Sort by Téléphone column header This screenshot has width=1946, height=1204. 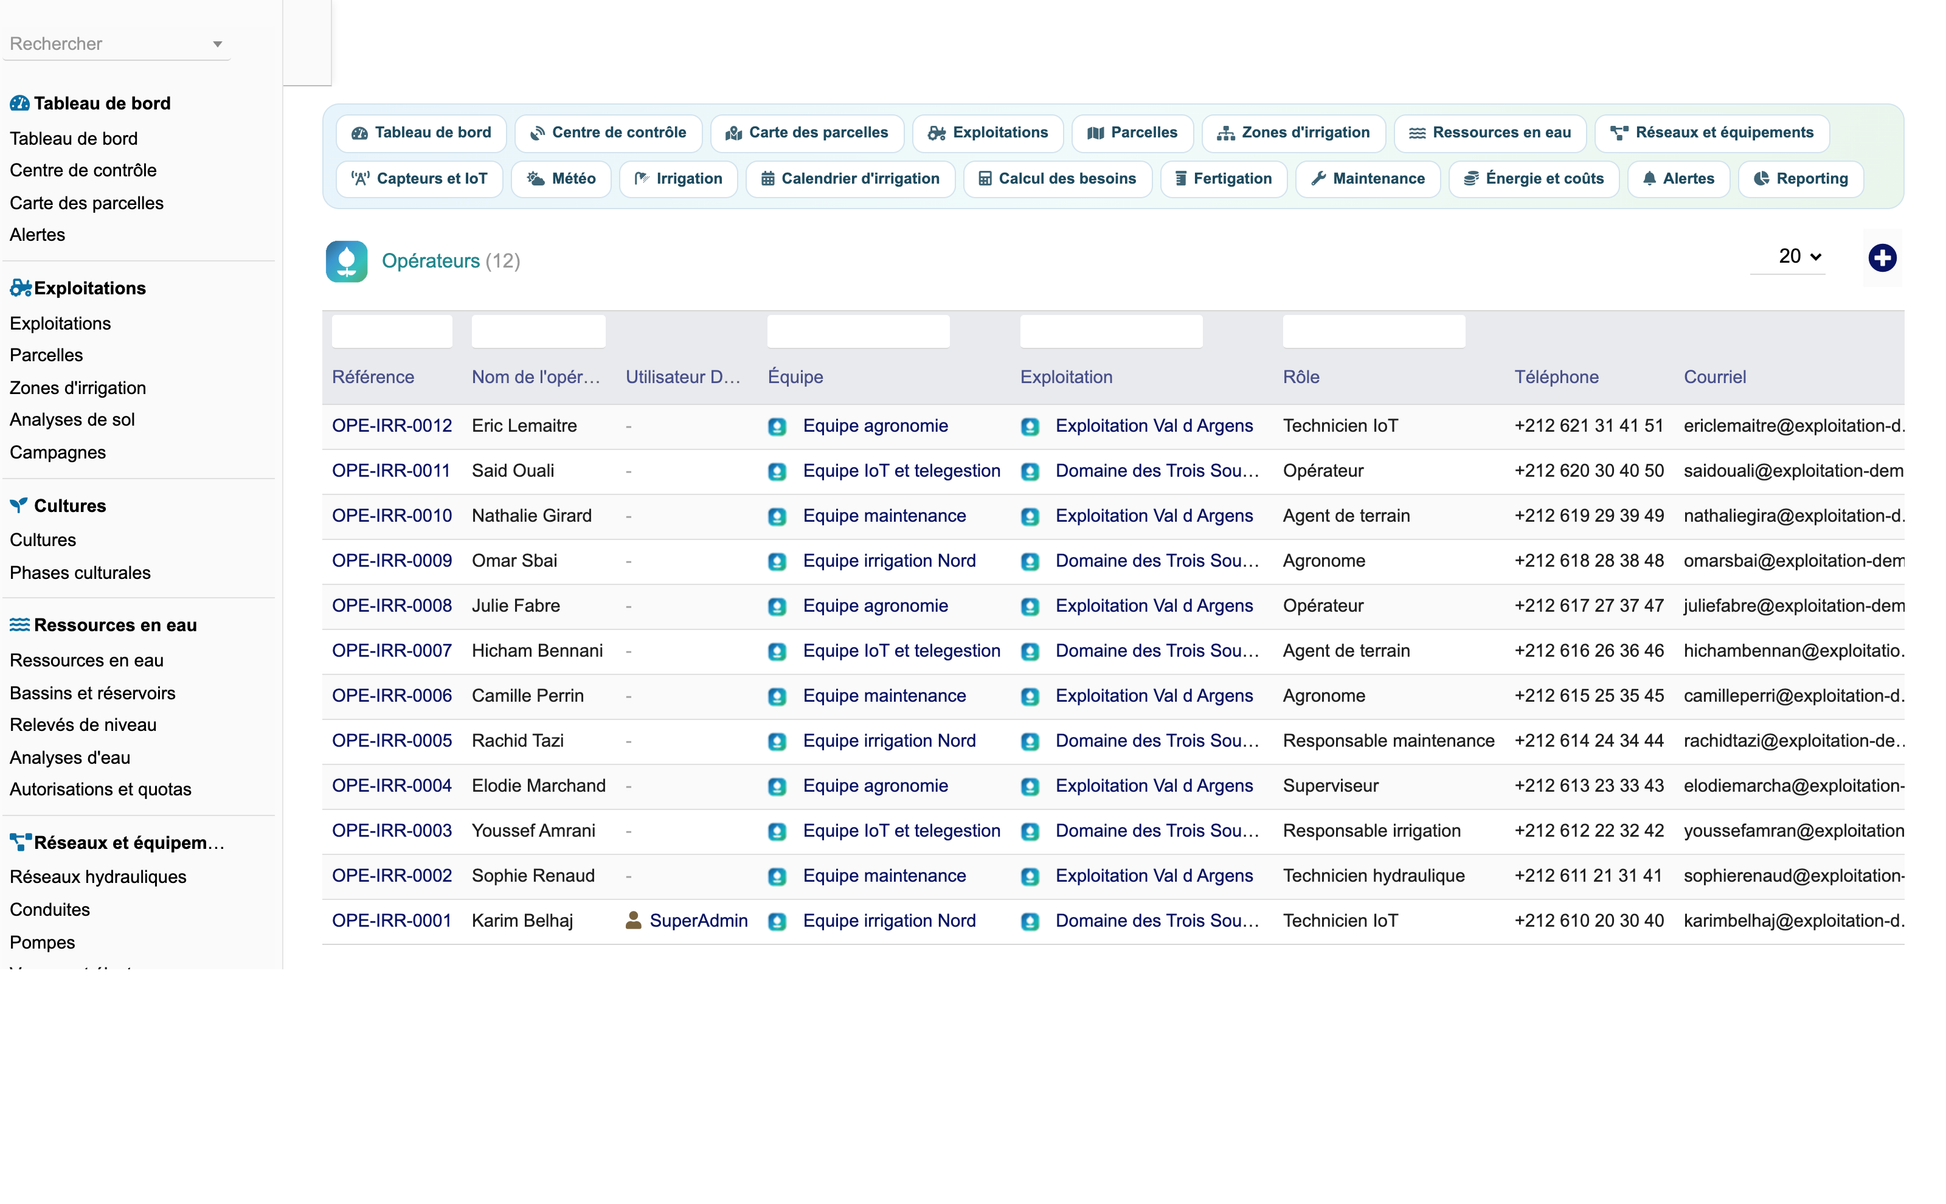point(1556,377)
